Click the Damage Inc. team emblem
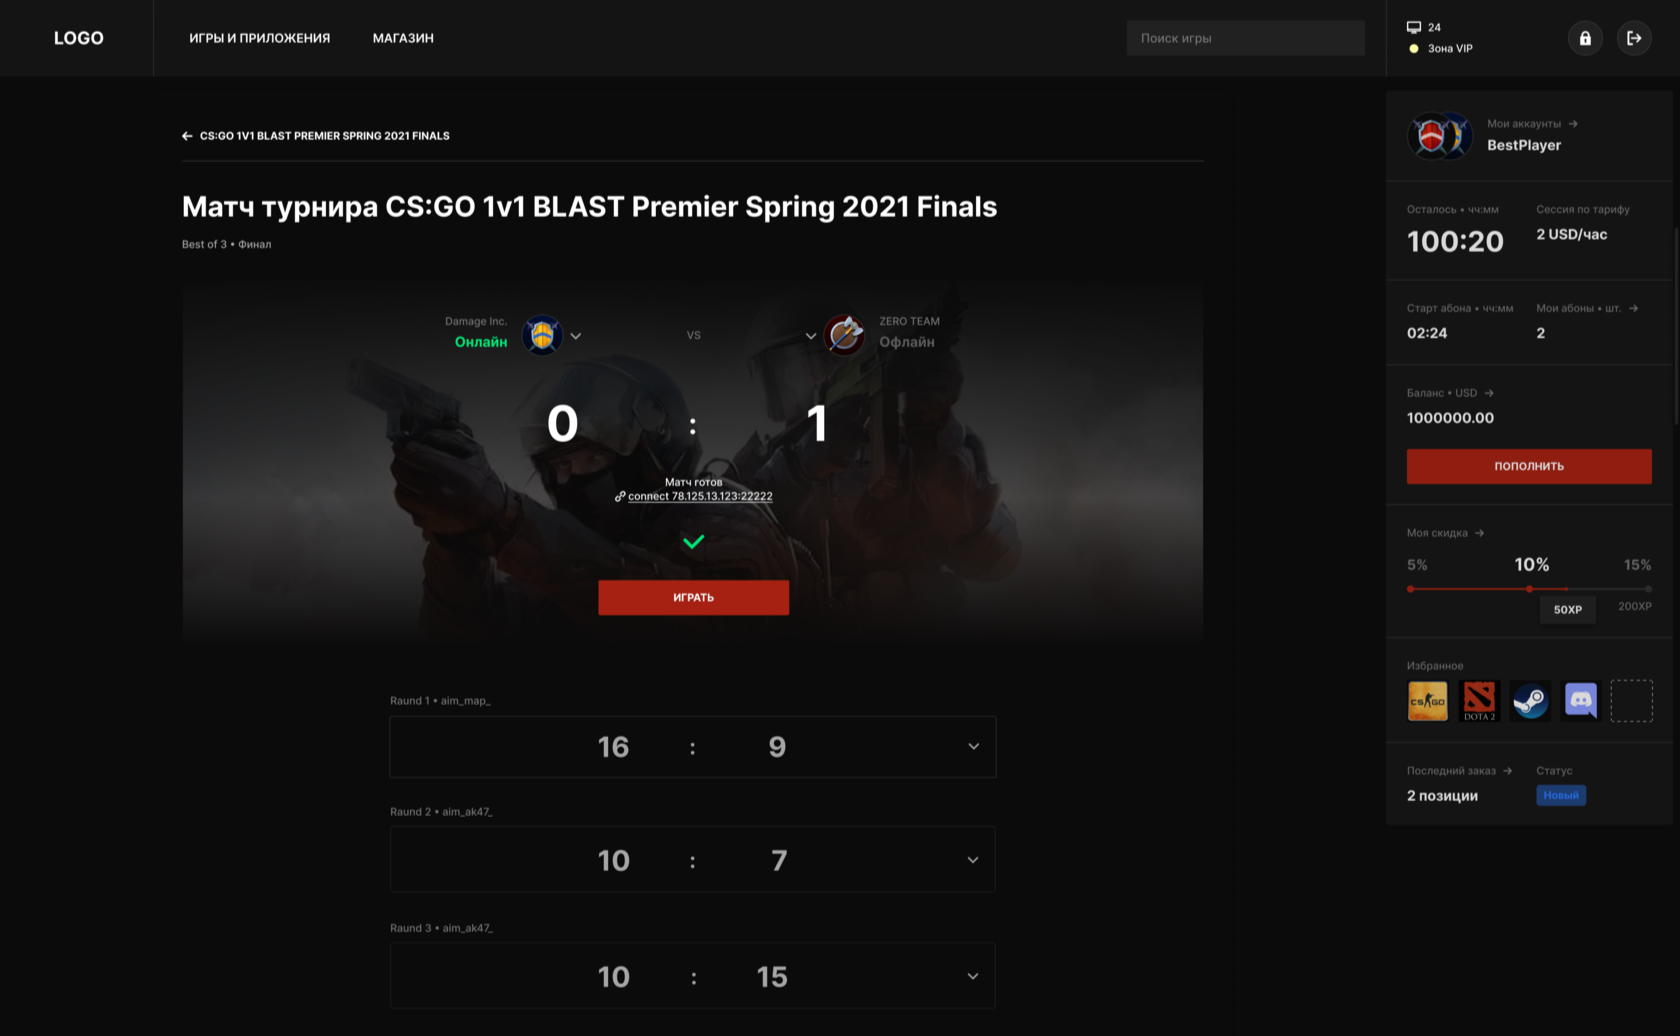 (542, 335)
